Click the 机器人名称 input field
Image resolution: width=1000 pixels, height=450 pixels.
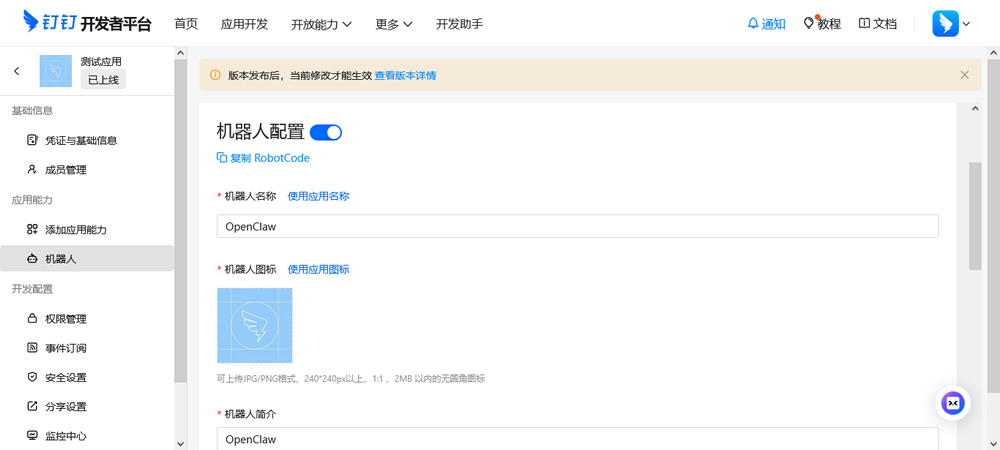[577, 226]
